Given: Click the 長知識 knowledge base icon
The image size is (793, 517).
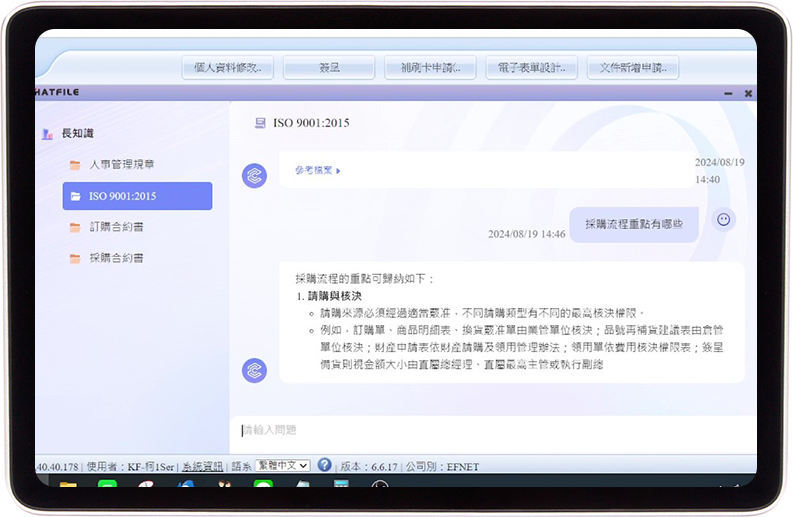Looking at the screenshot, I should click(x=47, y=134).
